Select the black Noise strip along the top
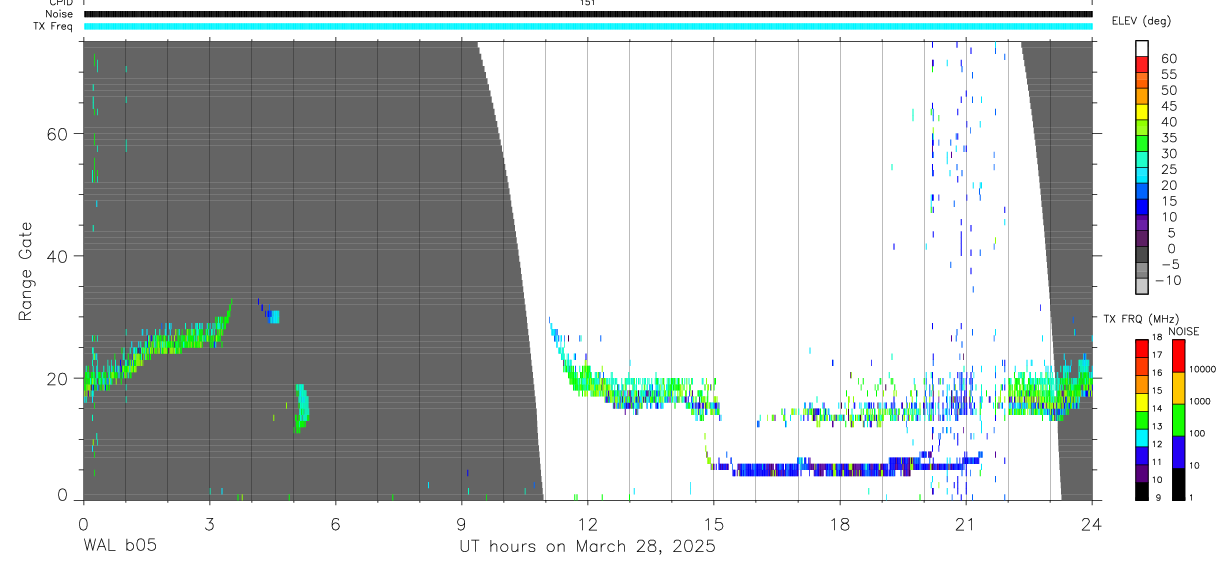This screenshot has width=1228, height=567. pyautogui.click(x=588, y=14)
